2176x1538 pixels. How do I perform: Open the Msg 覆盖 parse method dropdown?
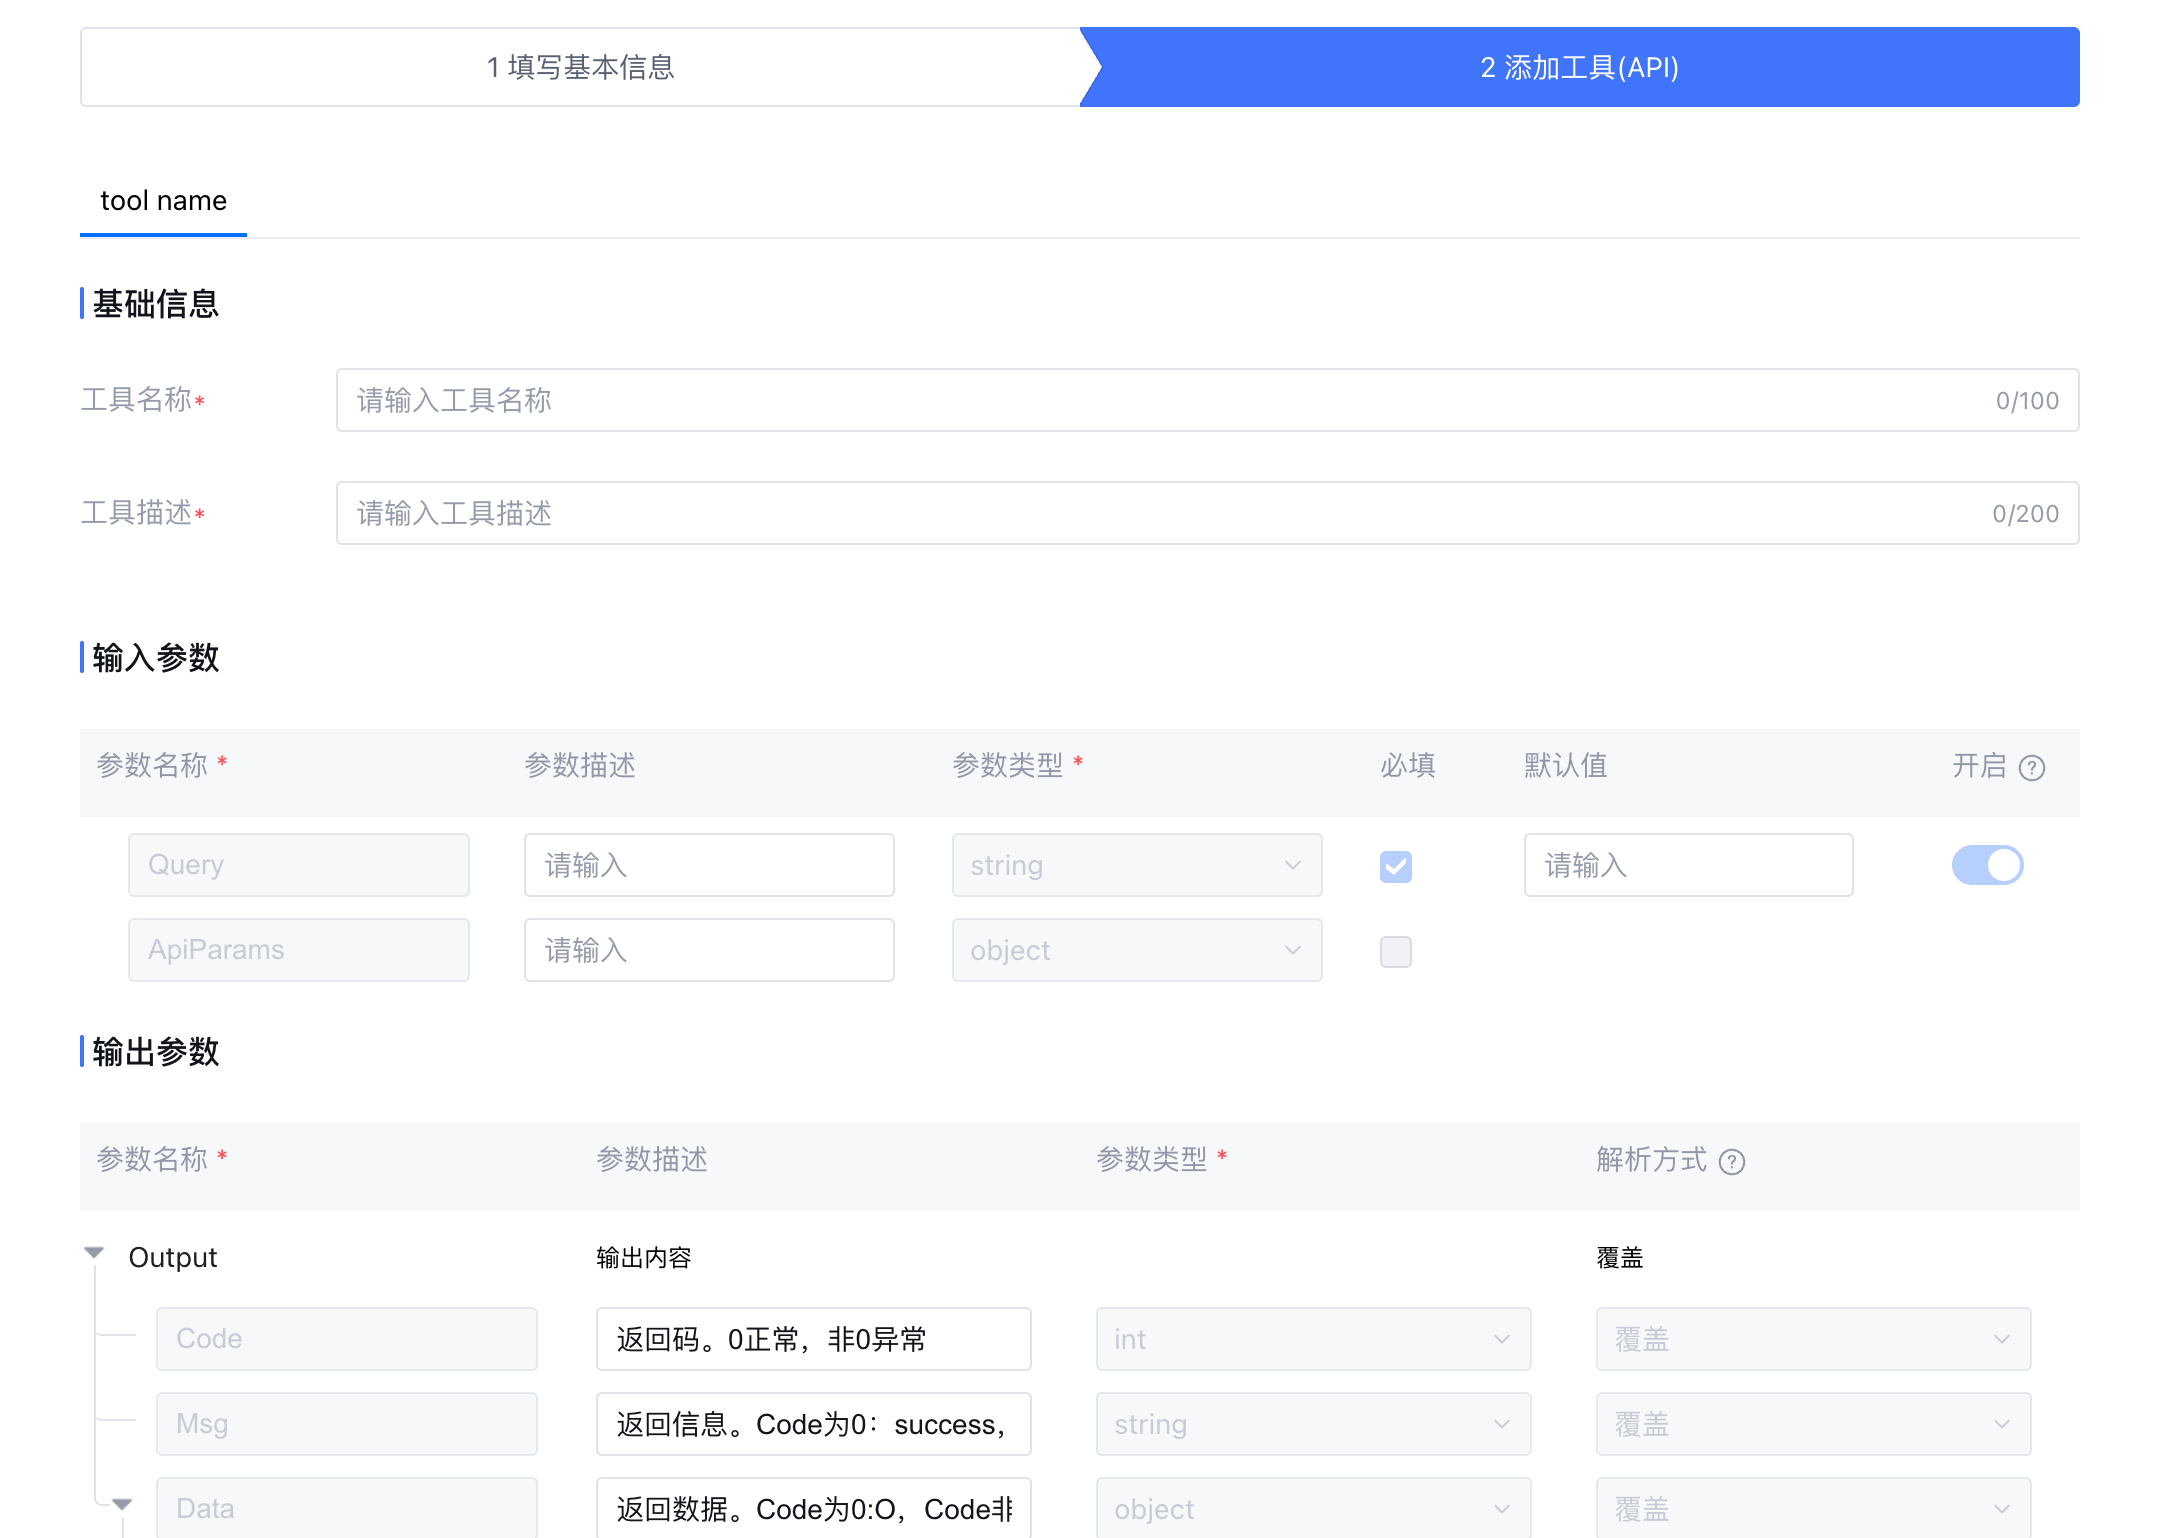click(x=1812, y=1424)
